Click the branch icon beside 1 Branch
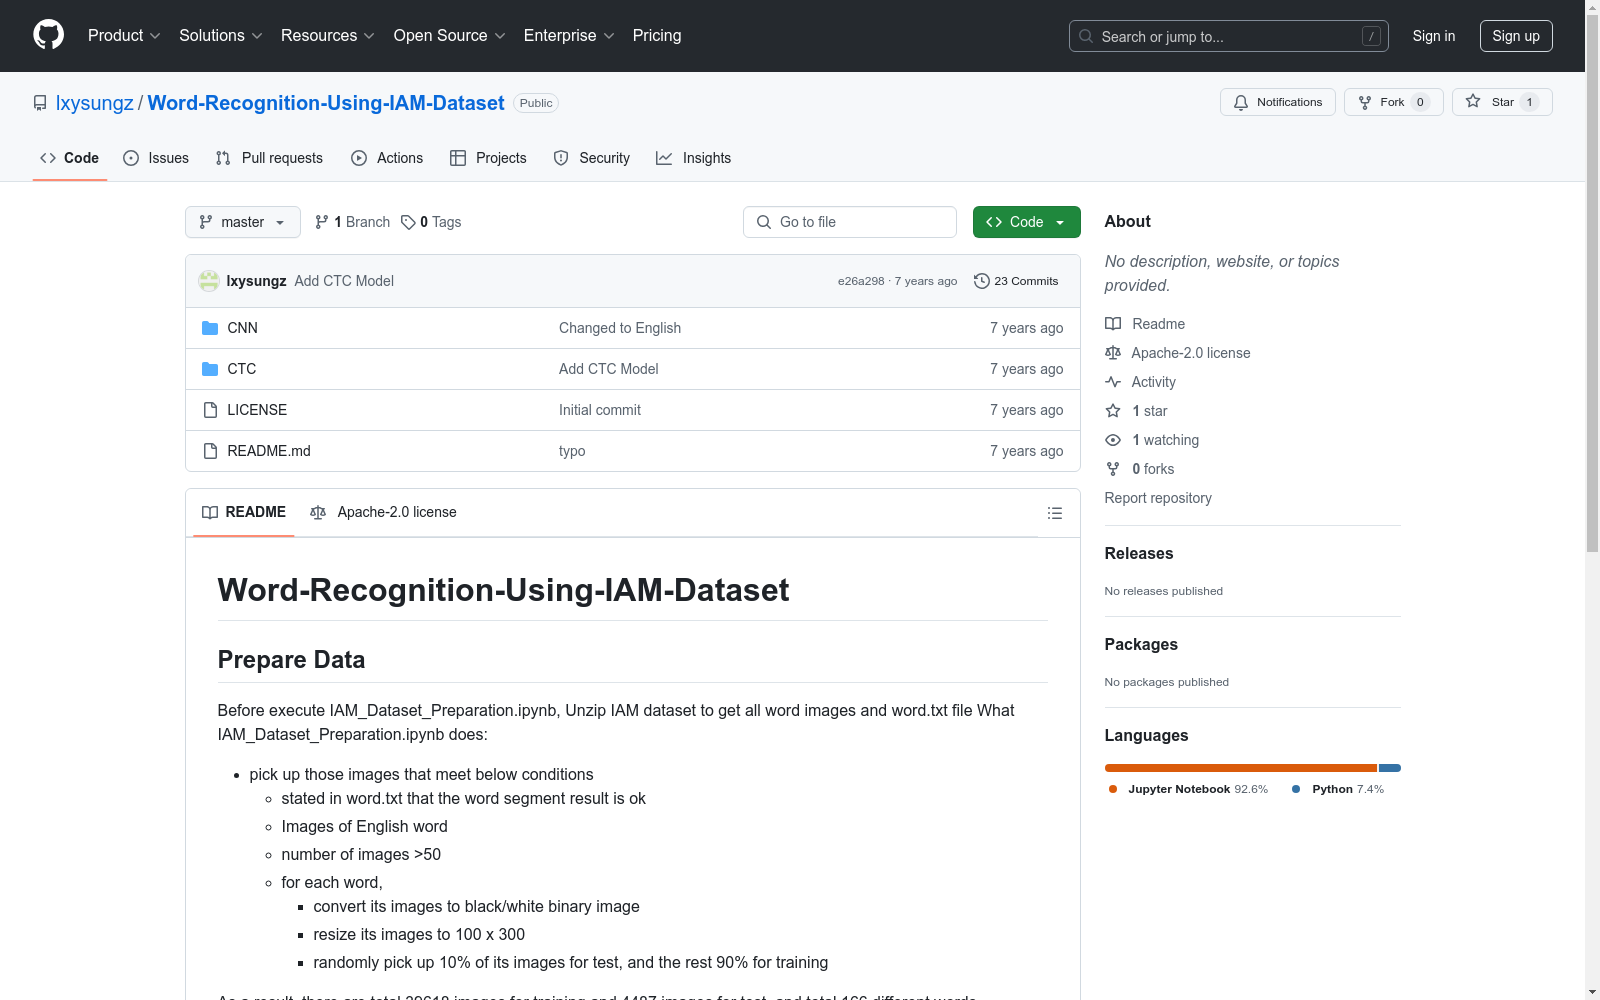The height and width of the screenshot is (1000, 1600). pos(322,222)
